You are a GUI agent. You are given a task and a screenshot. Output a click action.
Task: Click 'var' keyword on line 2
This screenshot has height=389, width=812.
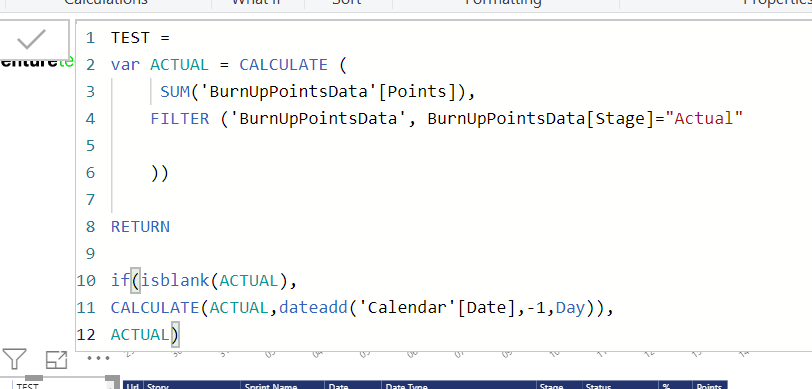click(125, 65)
